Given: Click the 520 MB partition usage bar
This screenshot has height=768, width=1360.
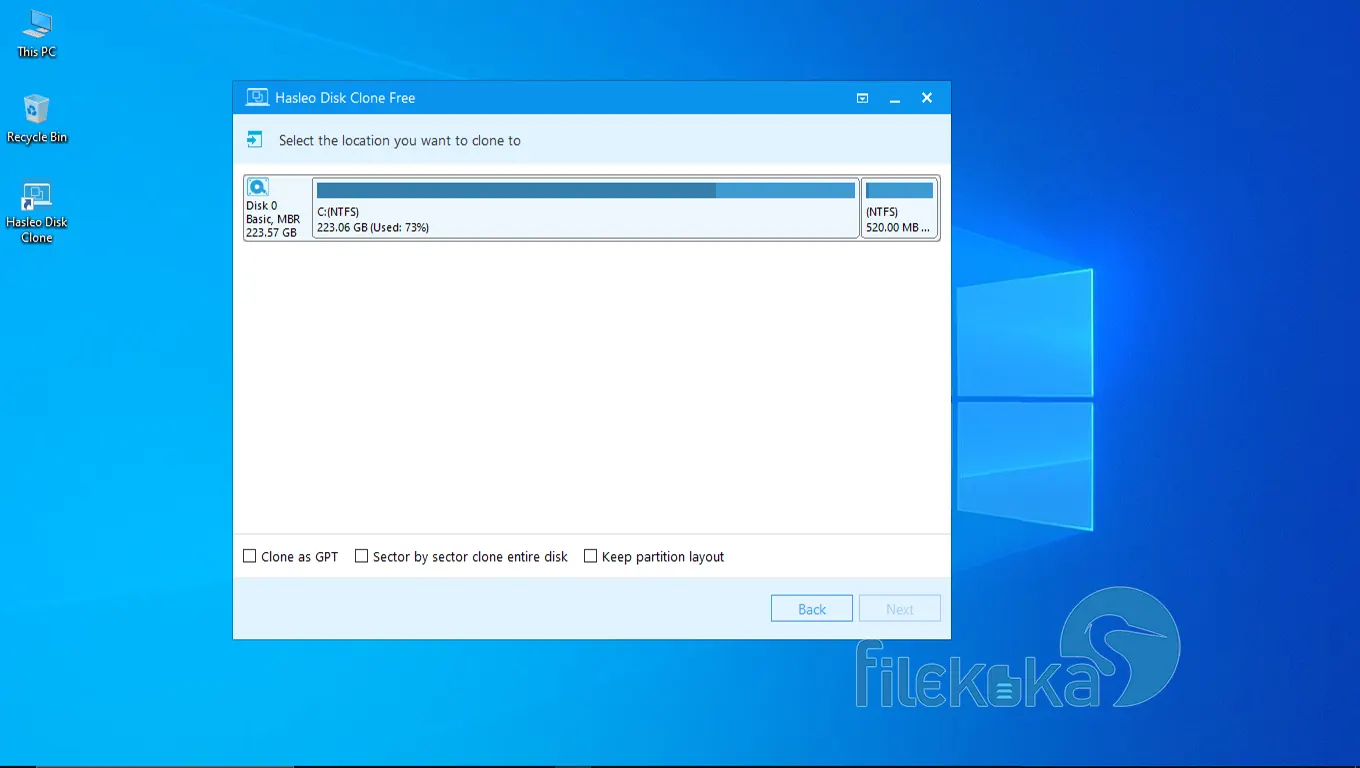Looking at the screenshot, I should click(x=900, y=190).
